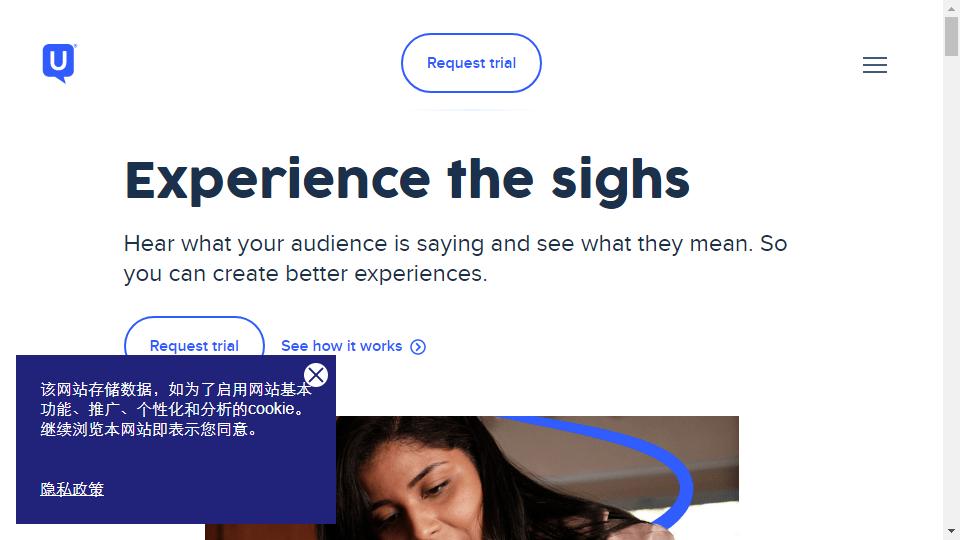Click the vertical scrollbar thumb

click(x=951, y=36)
